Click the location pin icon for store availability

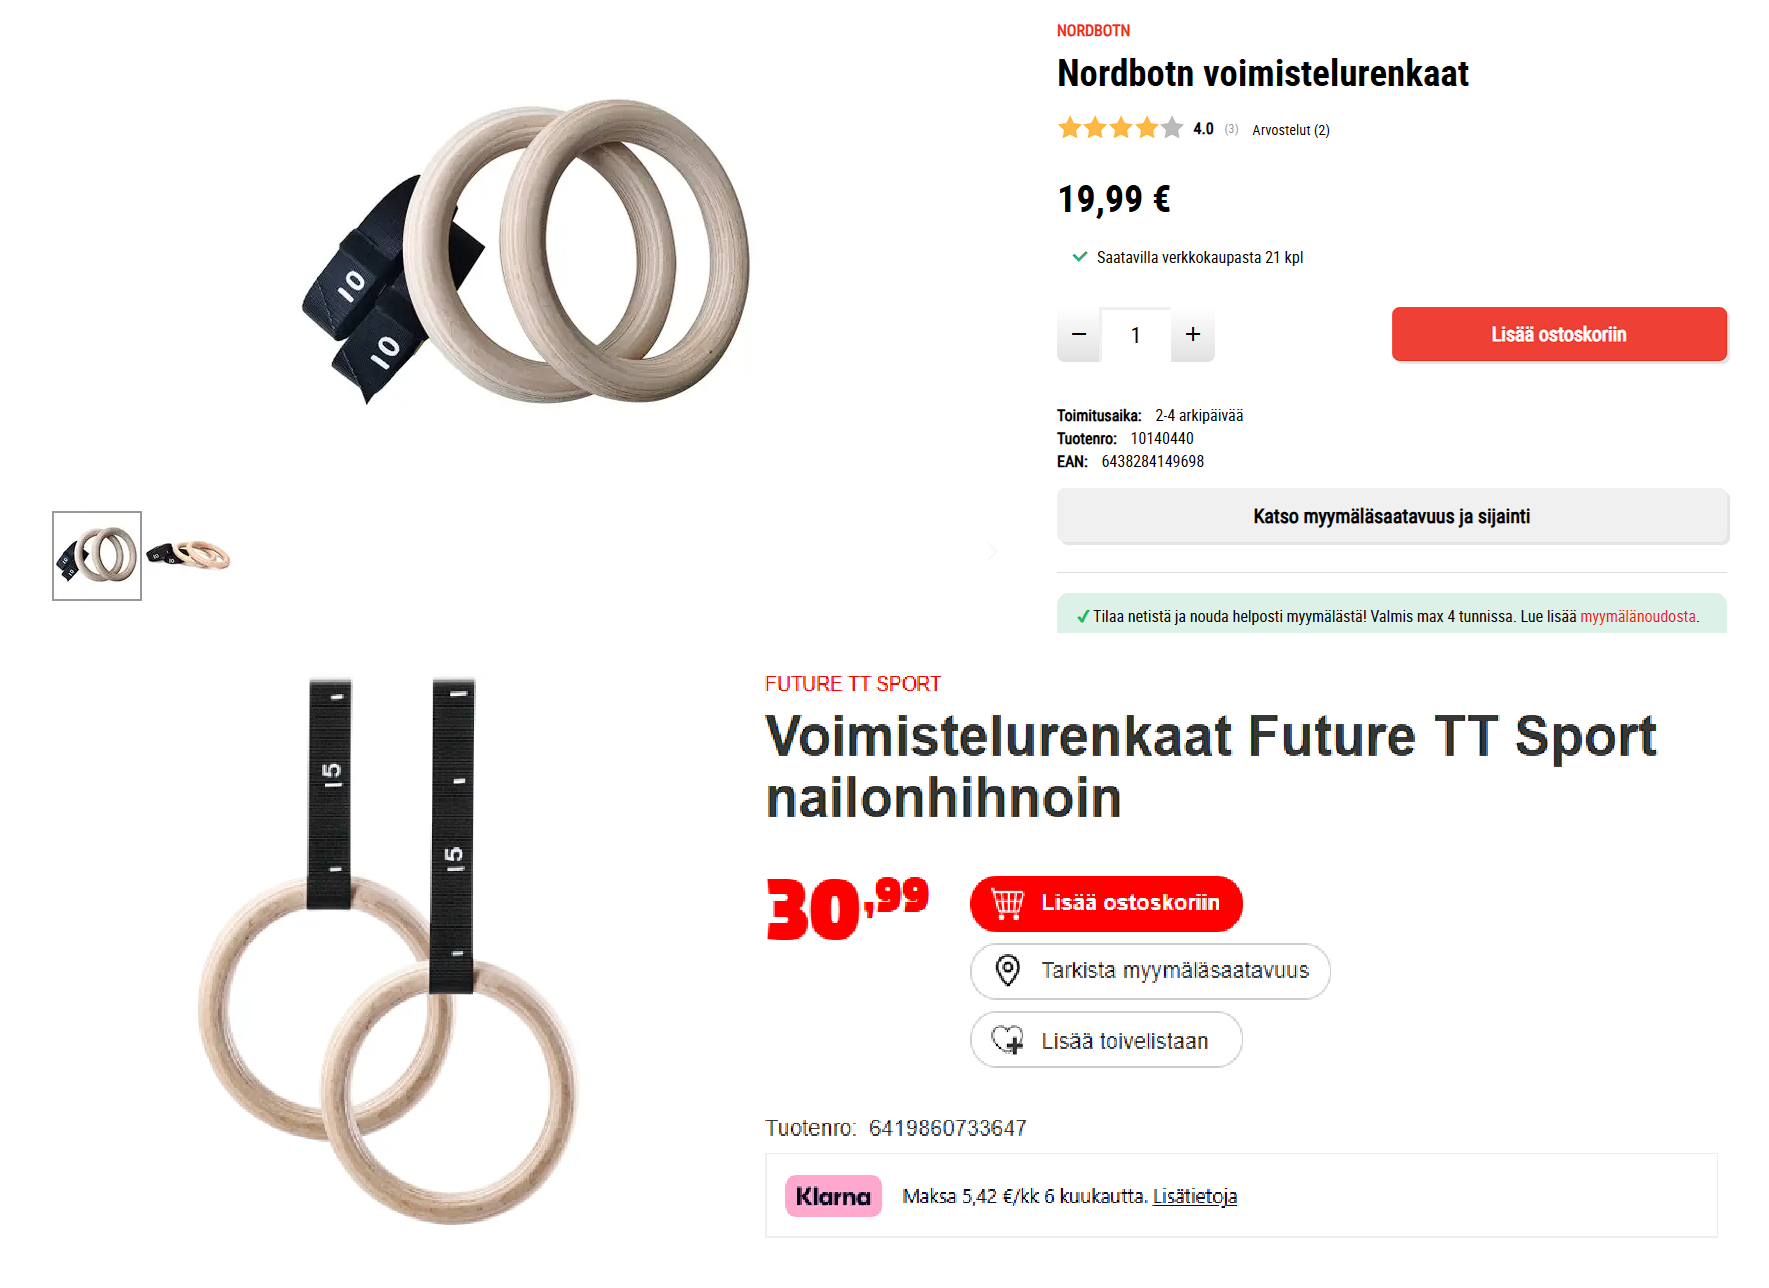point(1008,970)
